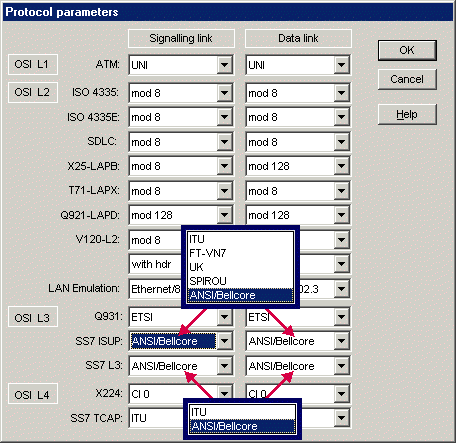Choose SPIROU in the ISUP list
The image size is (456, 443).
[x=240, y=281]
